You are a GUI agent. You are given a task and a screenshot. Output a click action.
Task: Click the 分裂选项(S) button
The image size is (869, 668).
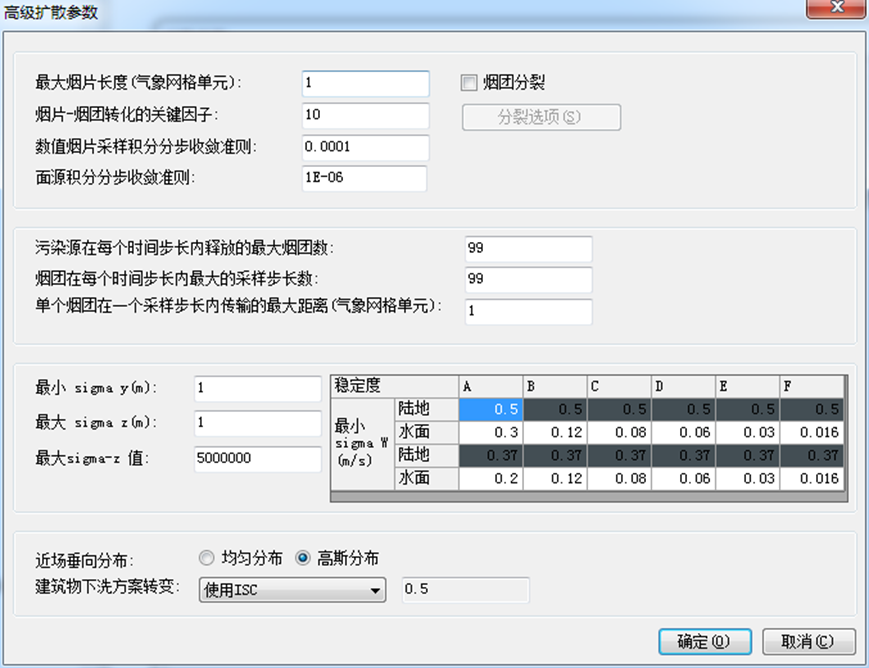point(541,117)
